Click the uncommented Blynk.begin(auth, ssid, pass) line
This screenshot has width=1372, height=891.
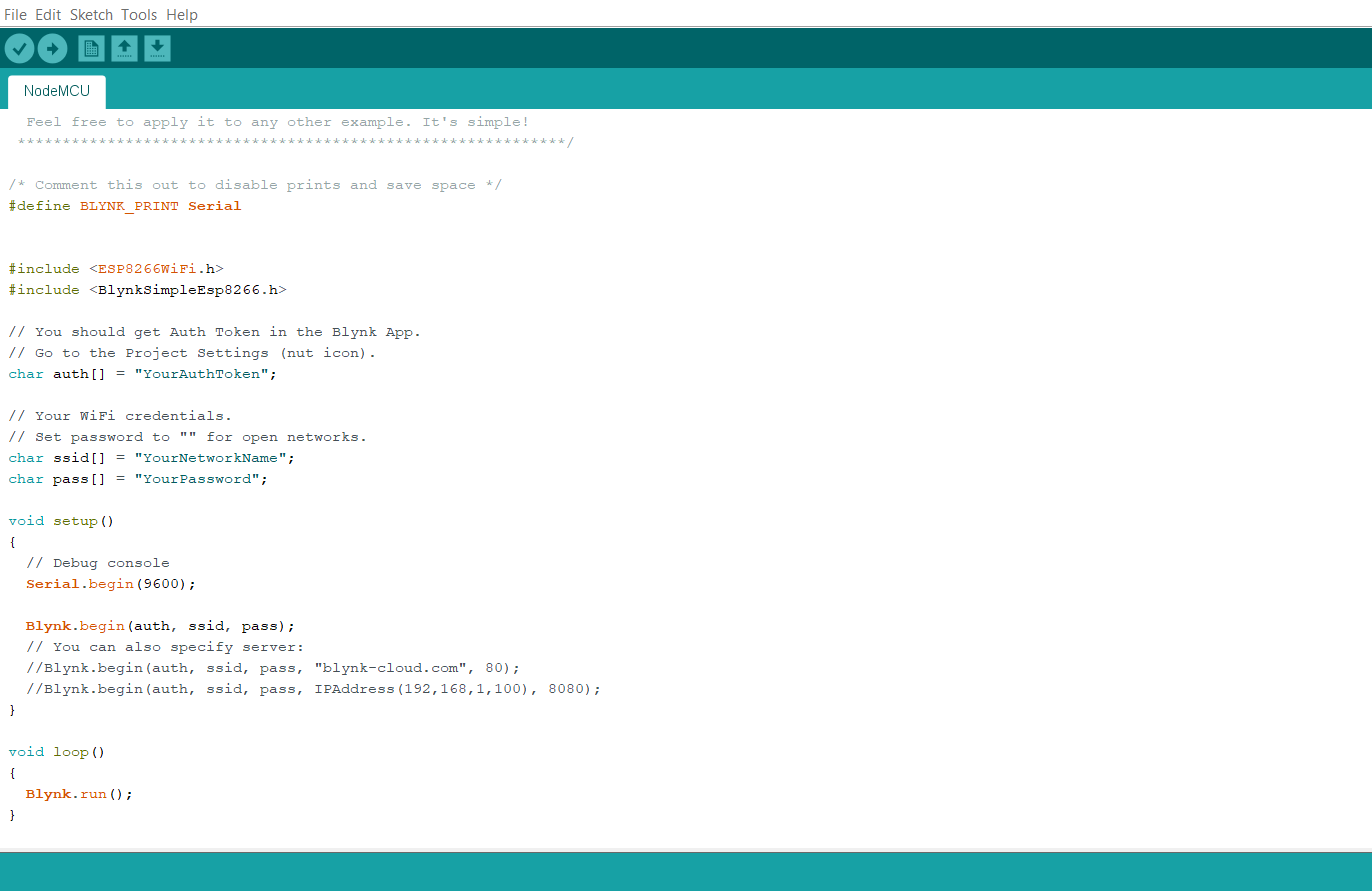coord(161,626)
